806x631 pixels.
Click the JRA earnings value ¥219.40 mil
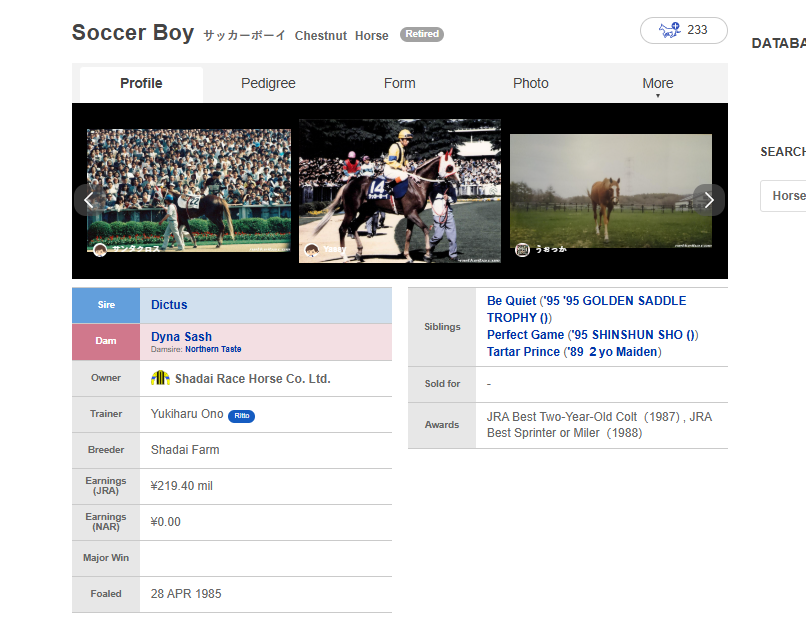[181, 486]
